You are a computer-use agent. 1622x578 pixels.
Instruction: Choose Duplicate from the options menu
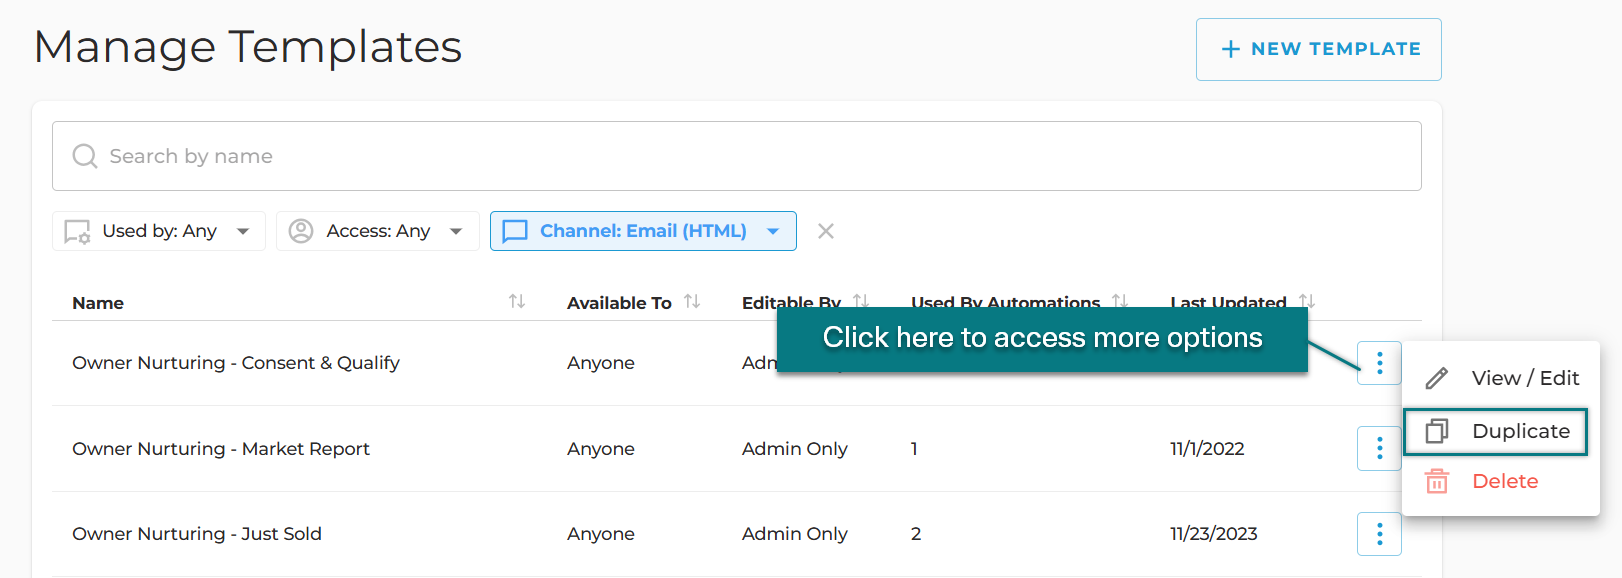1495,431
